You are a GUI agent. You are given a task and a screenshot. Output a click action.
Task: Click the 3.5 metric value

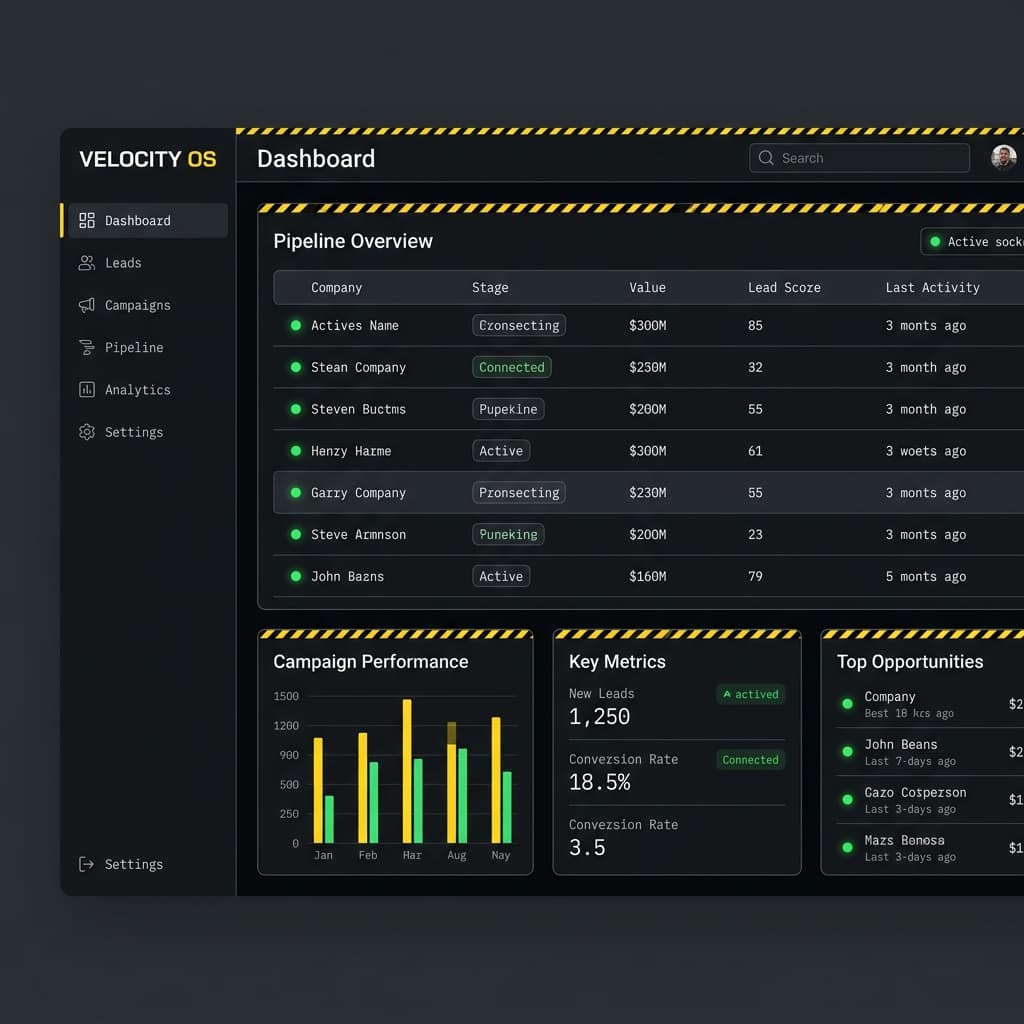coord(587,847)
